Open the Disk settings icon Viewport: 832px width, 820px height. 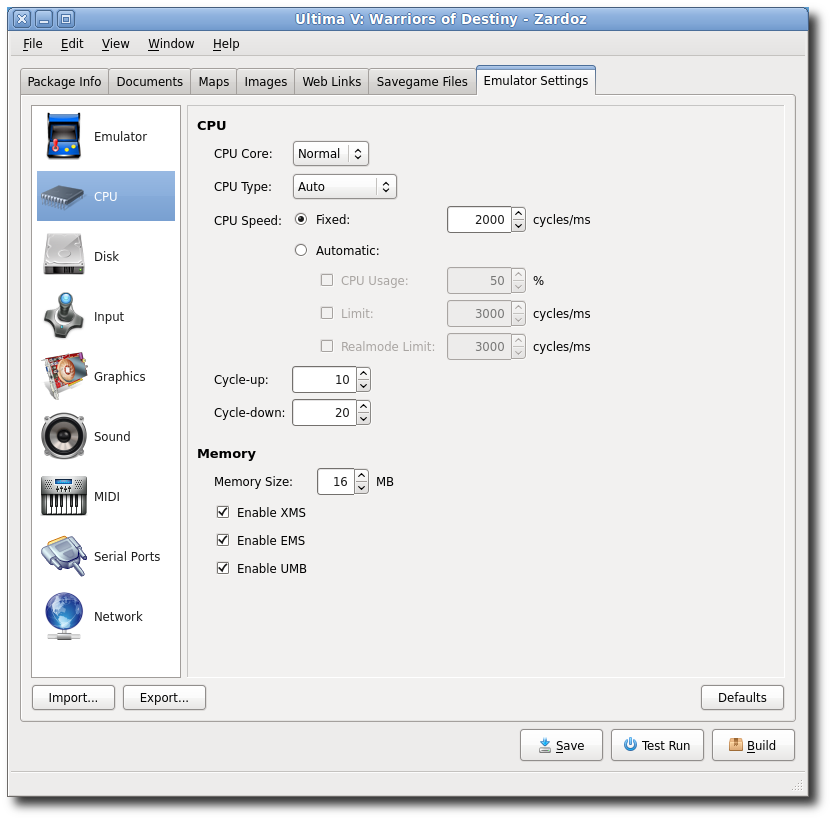(x=63, y=256)
